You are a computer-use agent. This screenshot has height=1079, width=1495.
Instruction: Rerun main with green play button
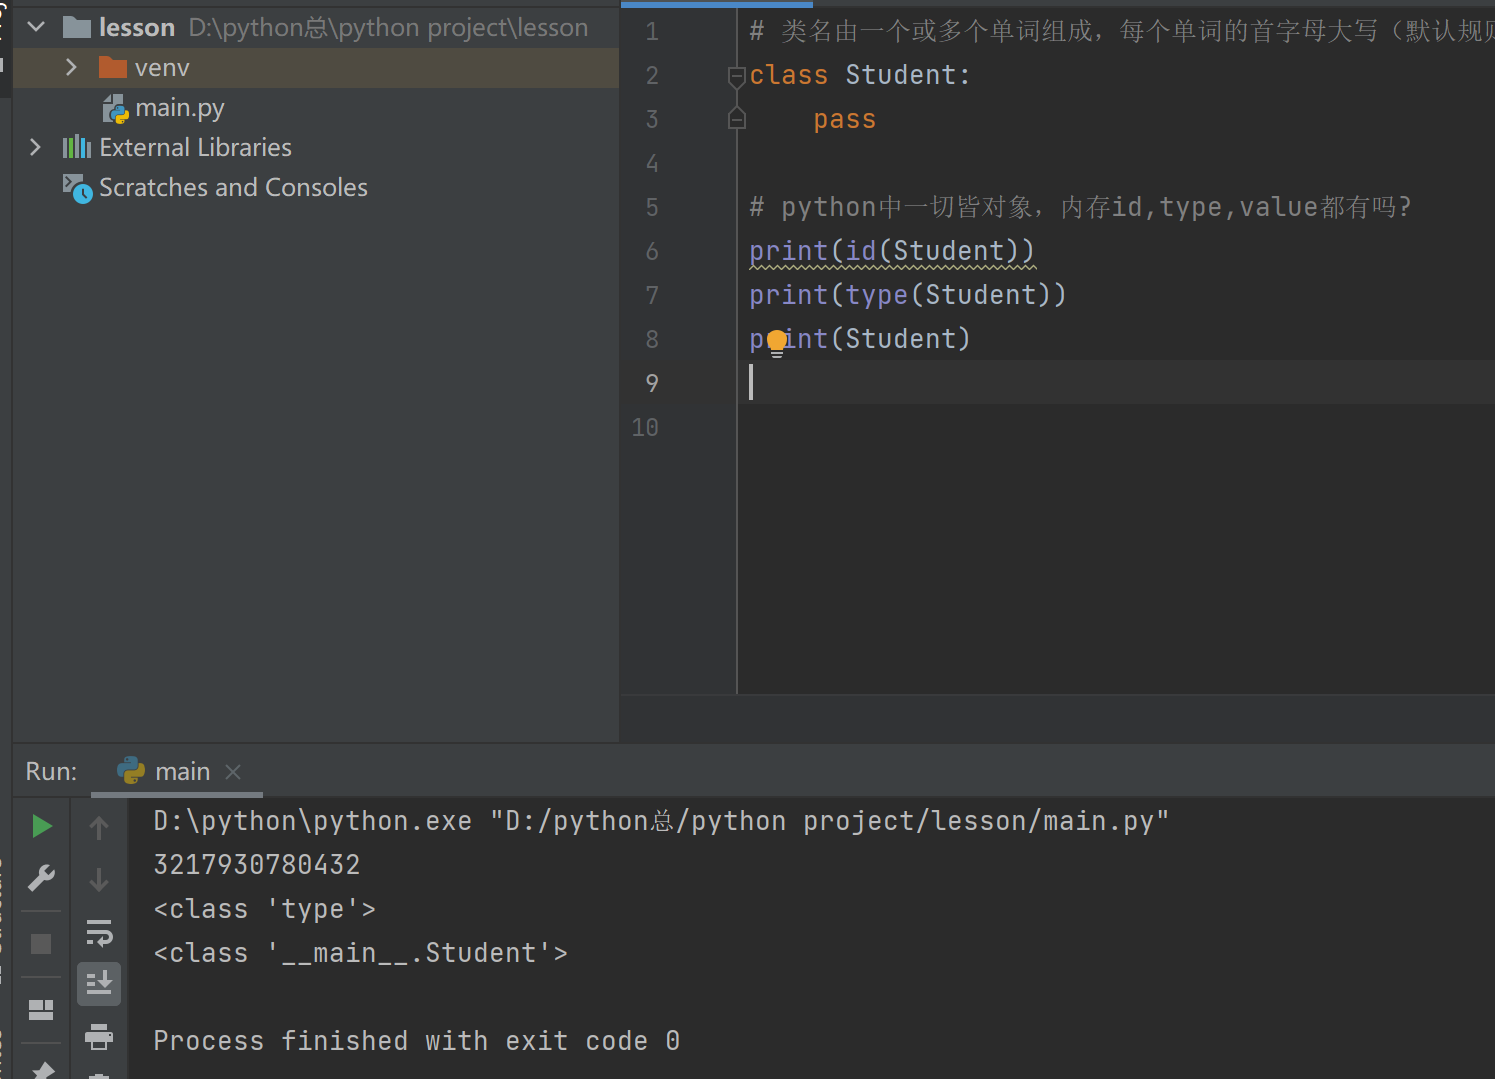coord(42,826)
